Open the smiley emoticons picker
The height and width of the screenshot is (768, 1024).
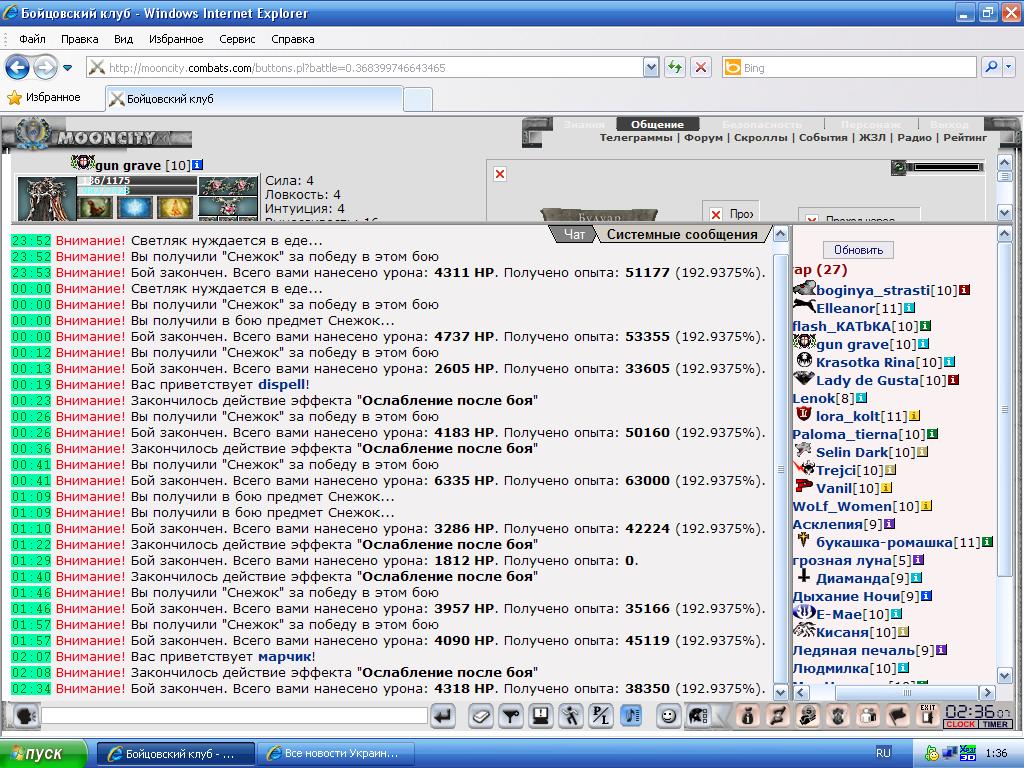[x=667, y=716]
